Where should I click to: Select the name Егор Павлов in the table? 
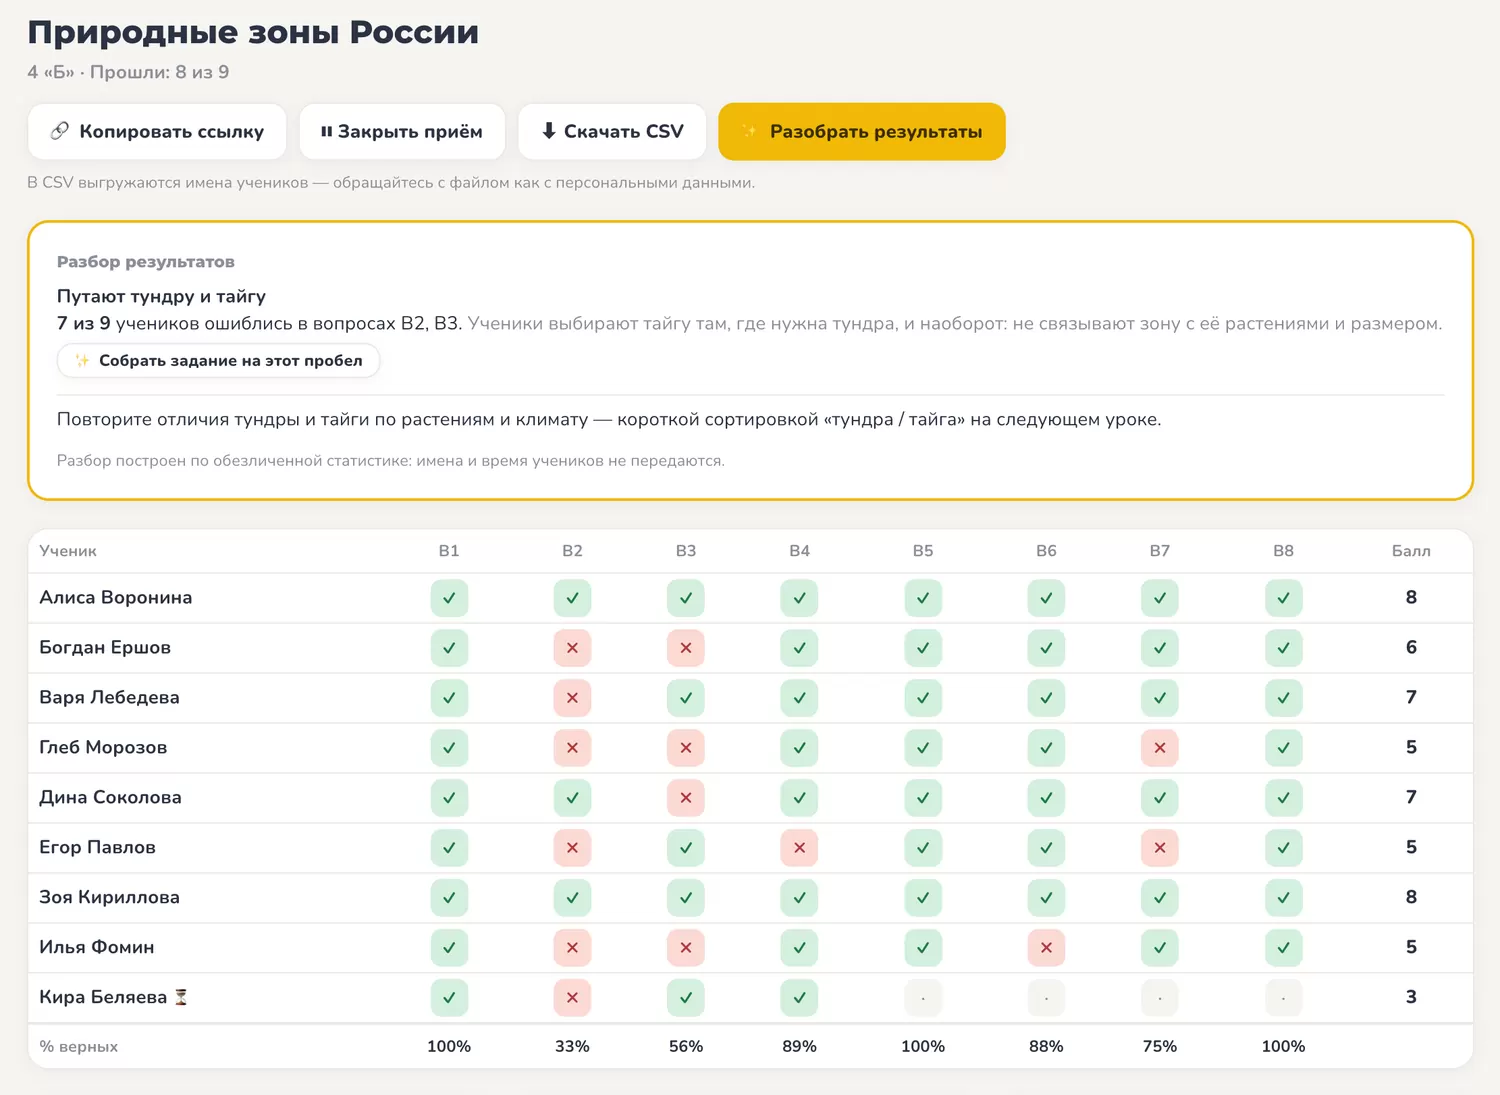point(98,848)
